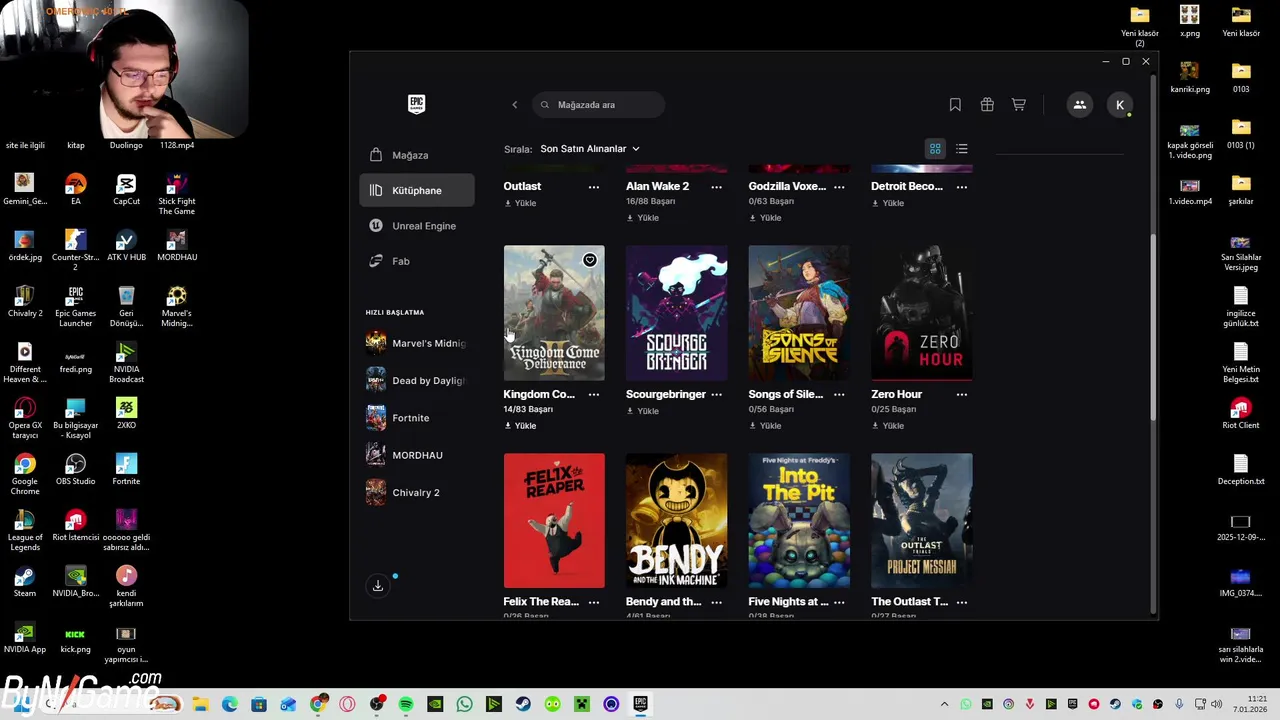Screen dimensions: 1280x720
Task: Open The Outlast Trials three-dot menu
Action: tap(962, 602)
